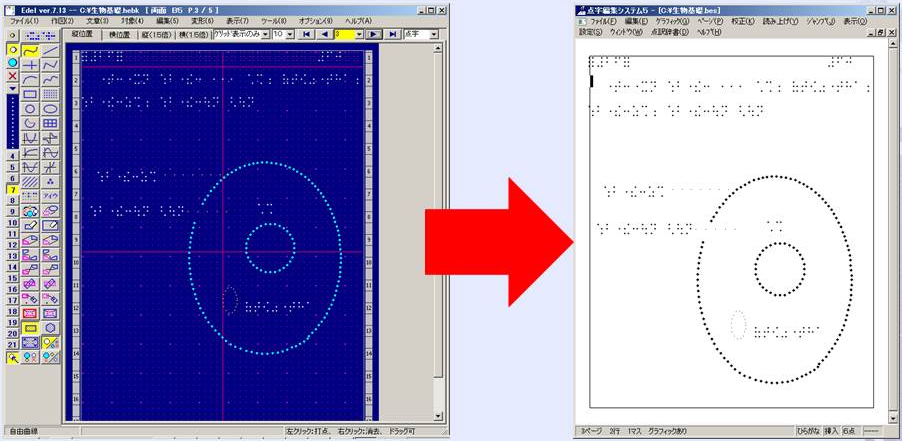This screenshot has width=902, height=441.
Task: Switch to the 横位置 tab
Action: pyautogui.click(x=120, y=35)
